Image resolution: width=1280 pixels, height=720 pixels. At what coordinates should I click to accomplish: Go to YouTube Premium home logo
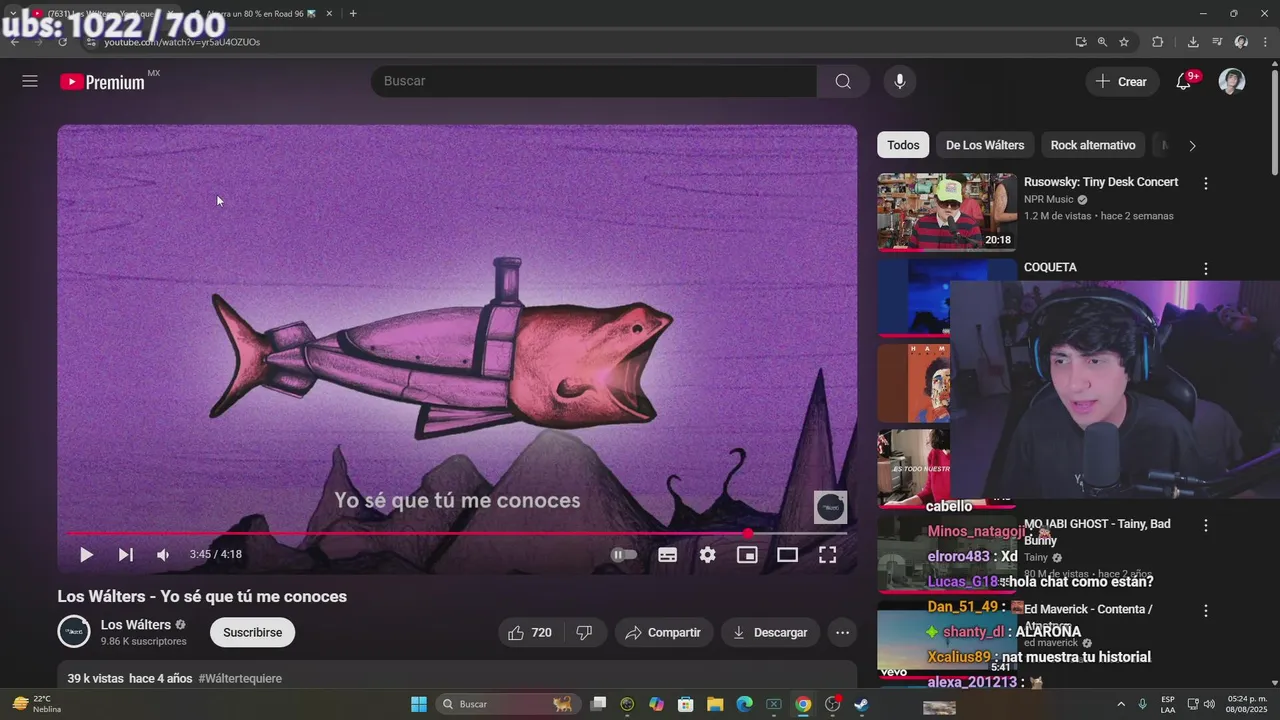click(x=103, y=82)
